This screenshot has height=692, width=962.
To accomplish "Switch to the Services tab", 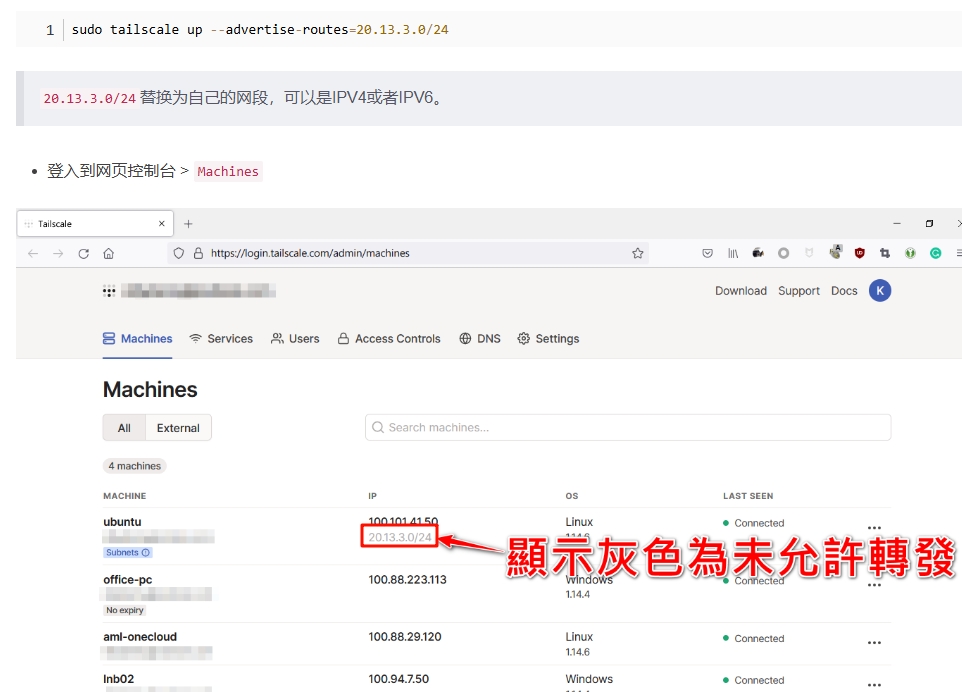I will point(221,339).
